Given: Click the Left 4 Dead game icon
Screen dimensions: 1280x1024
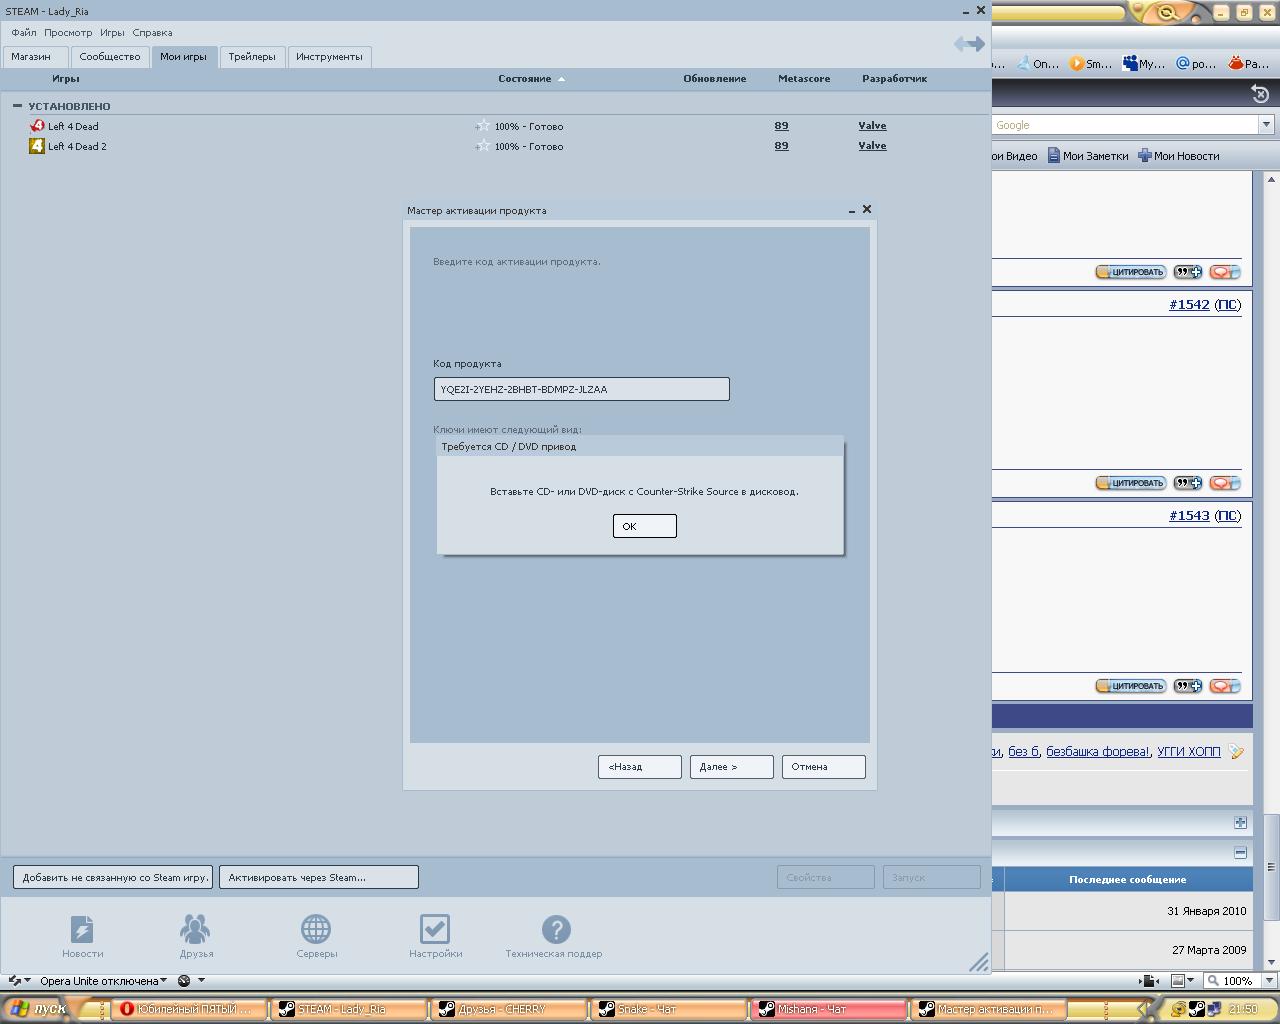Looking at the screenshot, I should (x=37, y=126).
